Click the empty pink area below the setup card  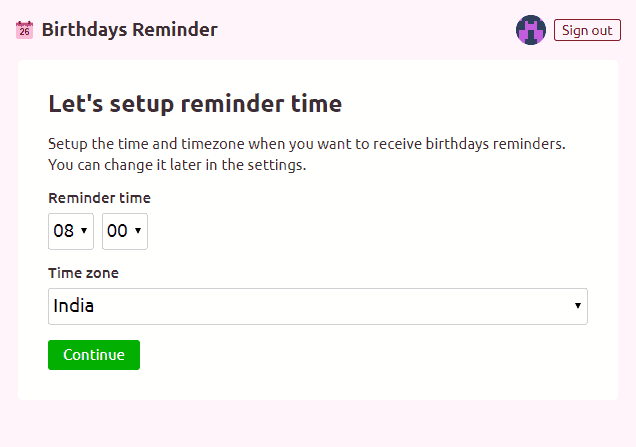318,424
